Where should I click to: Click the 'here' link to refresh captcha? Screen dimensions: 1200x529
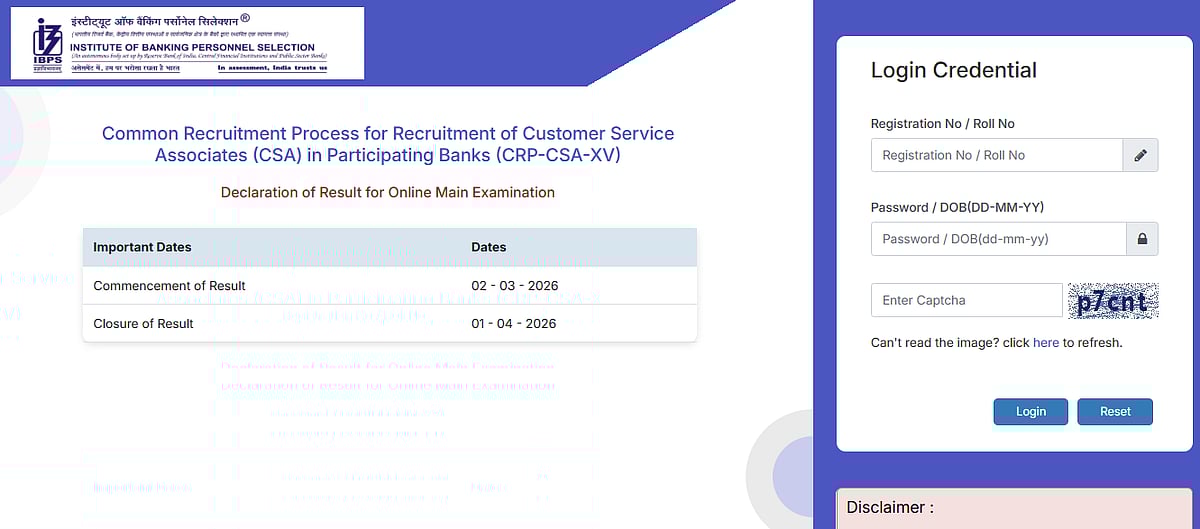click(x=1045, y=343)
